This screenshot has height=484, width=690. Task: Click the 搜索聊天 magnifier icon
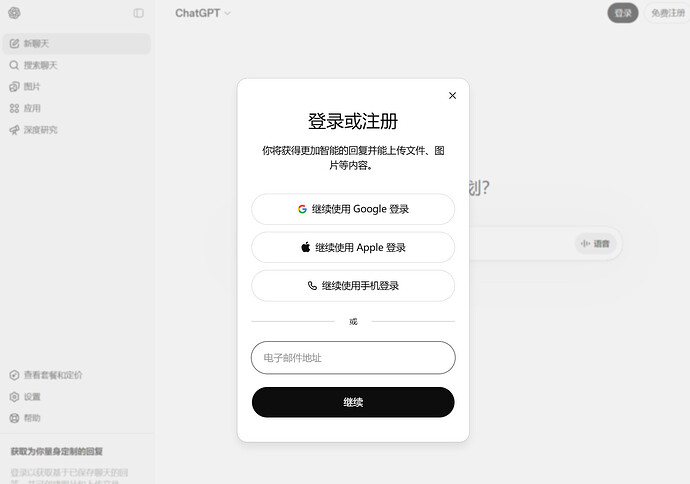(15, 65)
